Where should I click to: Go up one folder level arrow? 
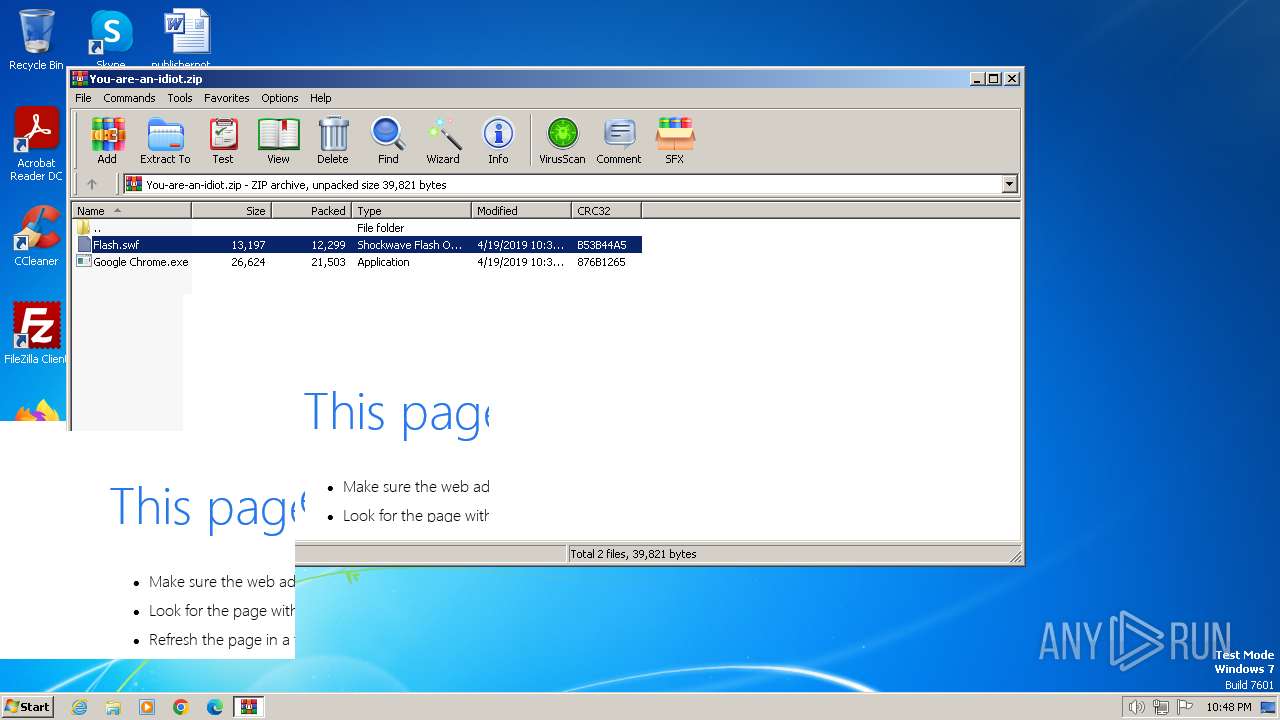coord(92,184)
